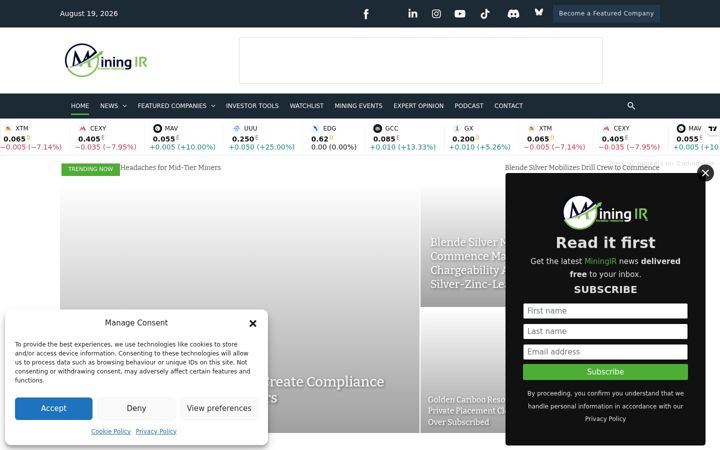Open the Blende Silver Mobilizes Drill Crew ticker headline

click(582, 168)
